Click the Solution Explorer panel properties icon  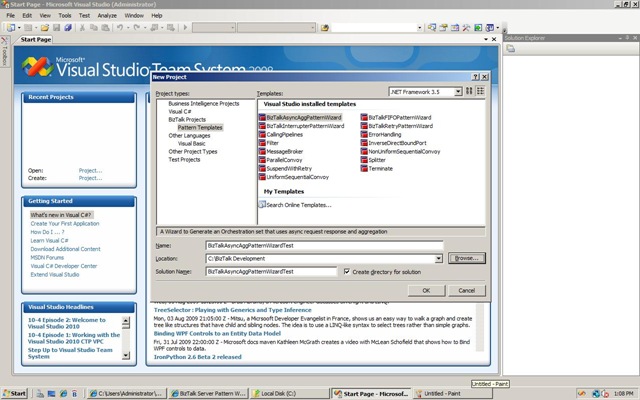point(511,49)
